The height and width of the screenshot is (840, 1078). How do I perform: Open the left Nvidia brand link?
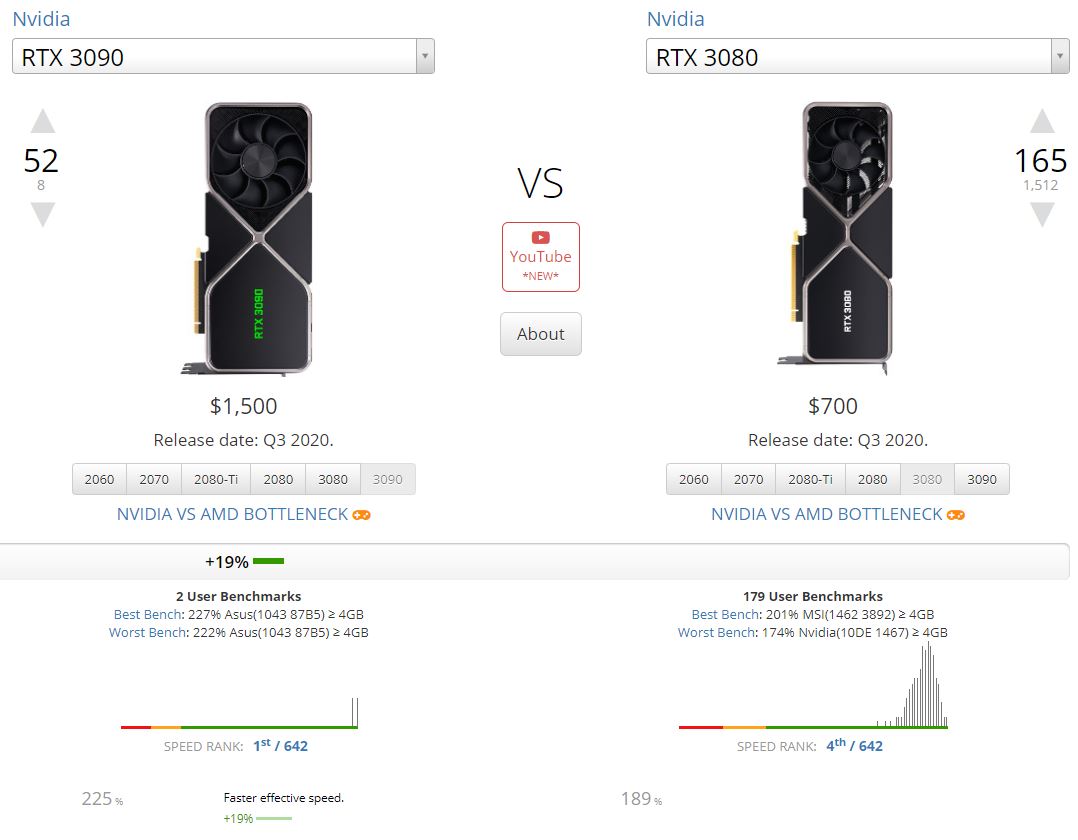[x=41, y=19]
